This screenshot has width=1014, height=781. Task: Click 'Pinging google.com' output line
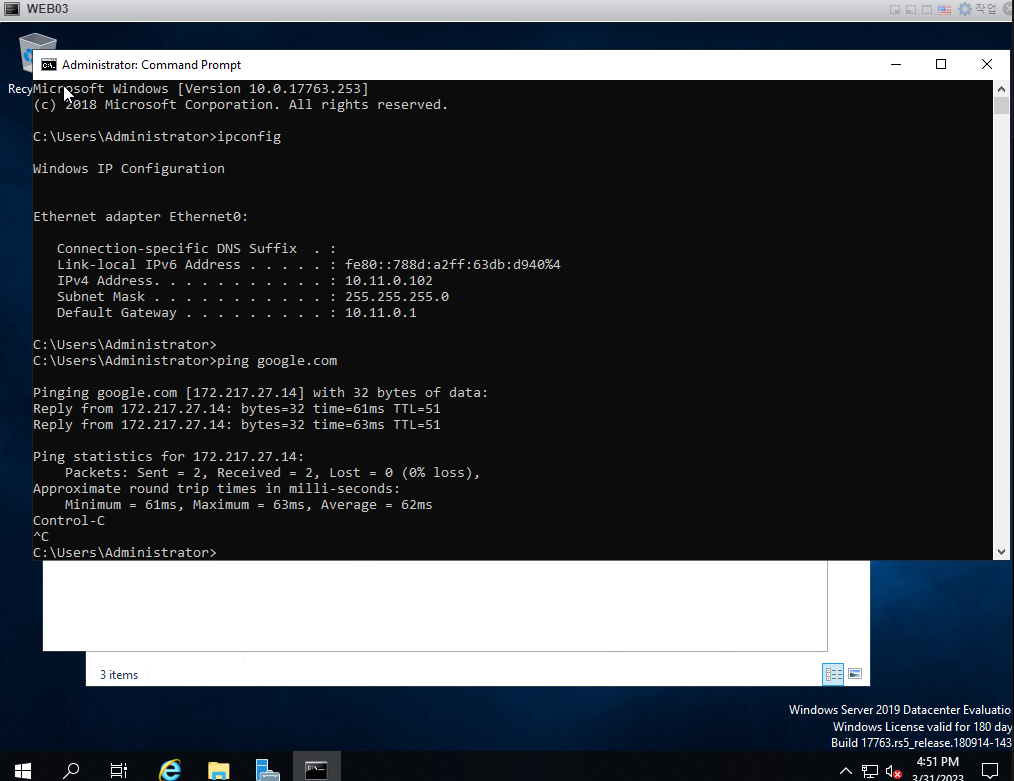click(261, 392)
